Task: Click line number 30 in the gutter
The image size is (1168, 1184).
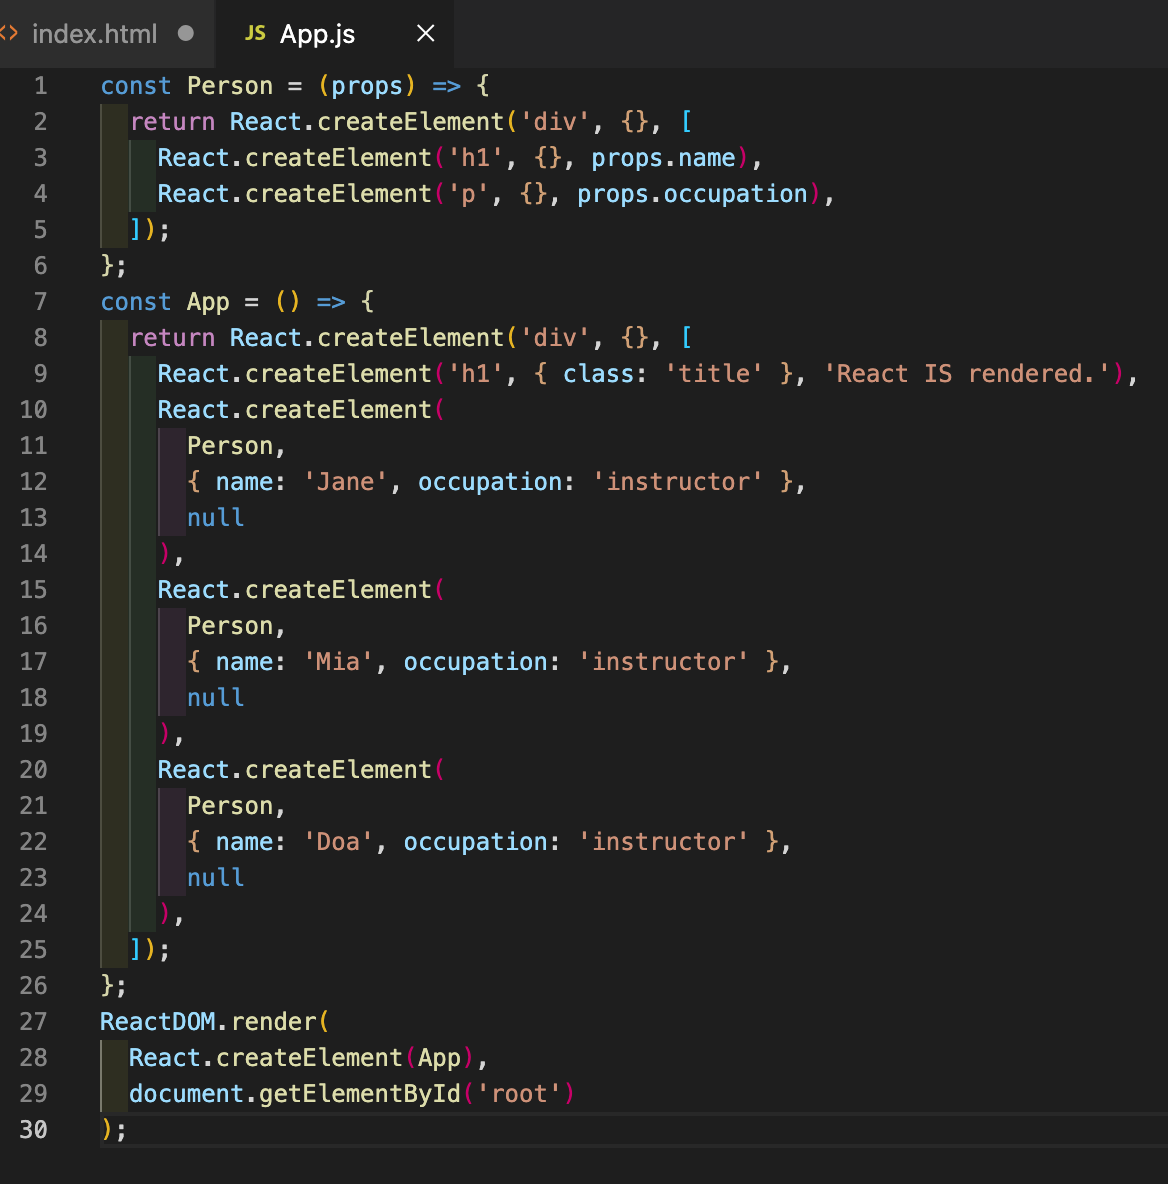Action: tap(33, 1130)
